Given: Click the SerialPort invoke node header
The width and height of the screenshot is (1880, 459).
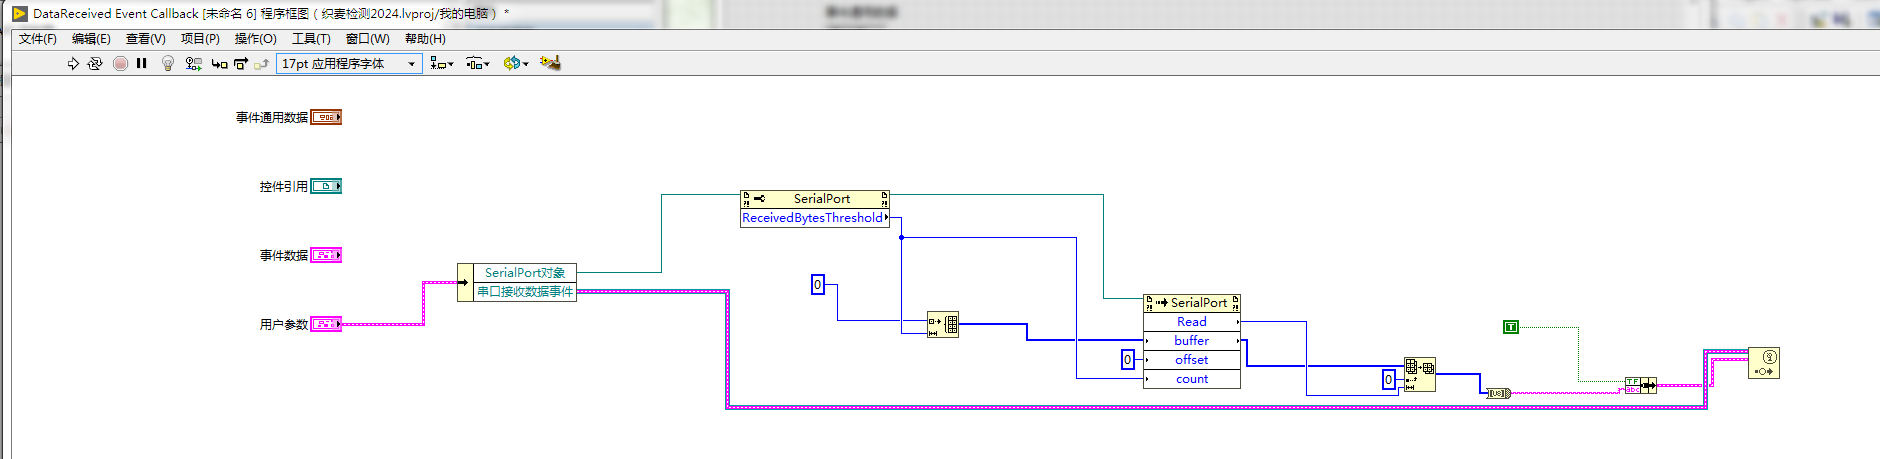Looking at the screenshot, I should [1192, 302].
